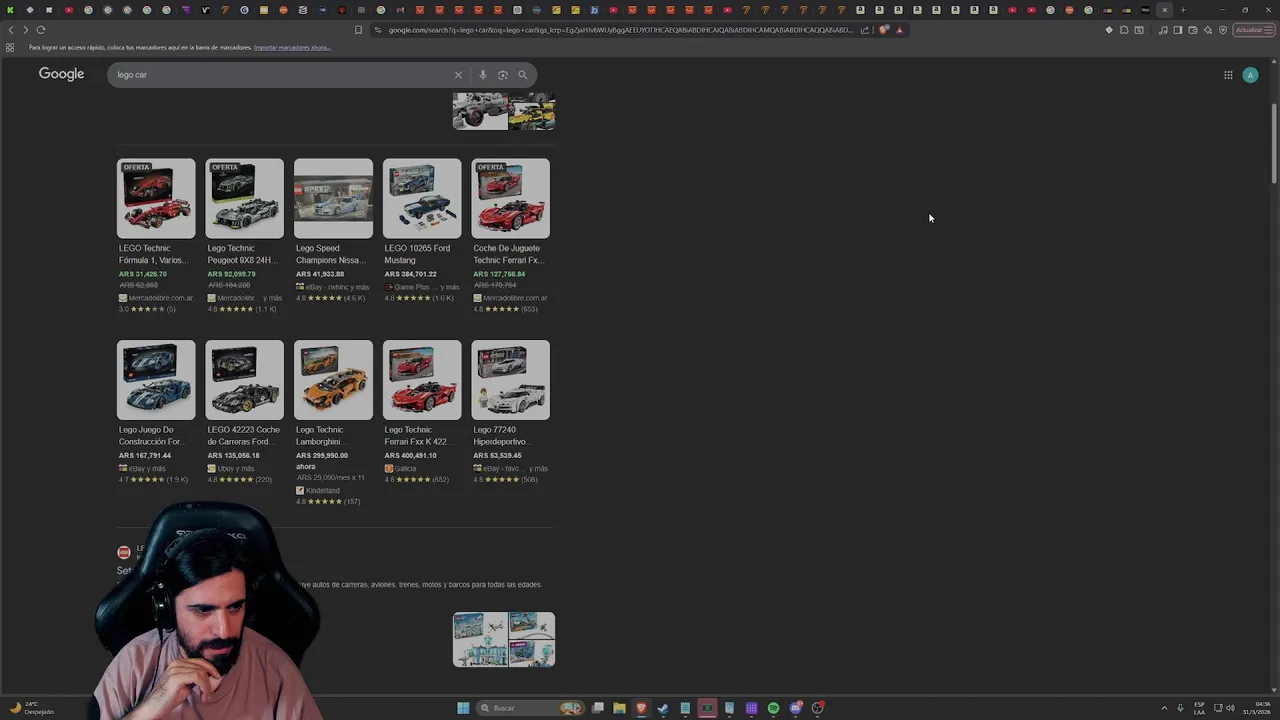Open Importar marcadores ahora link

pyautogui.click(x=292, y=48)
